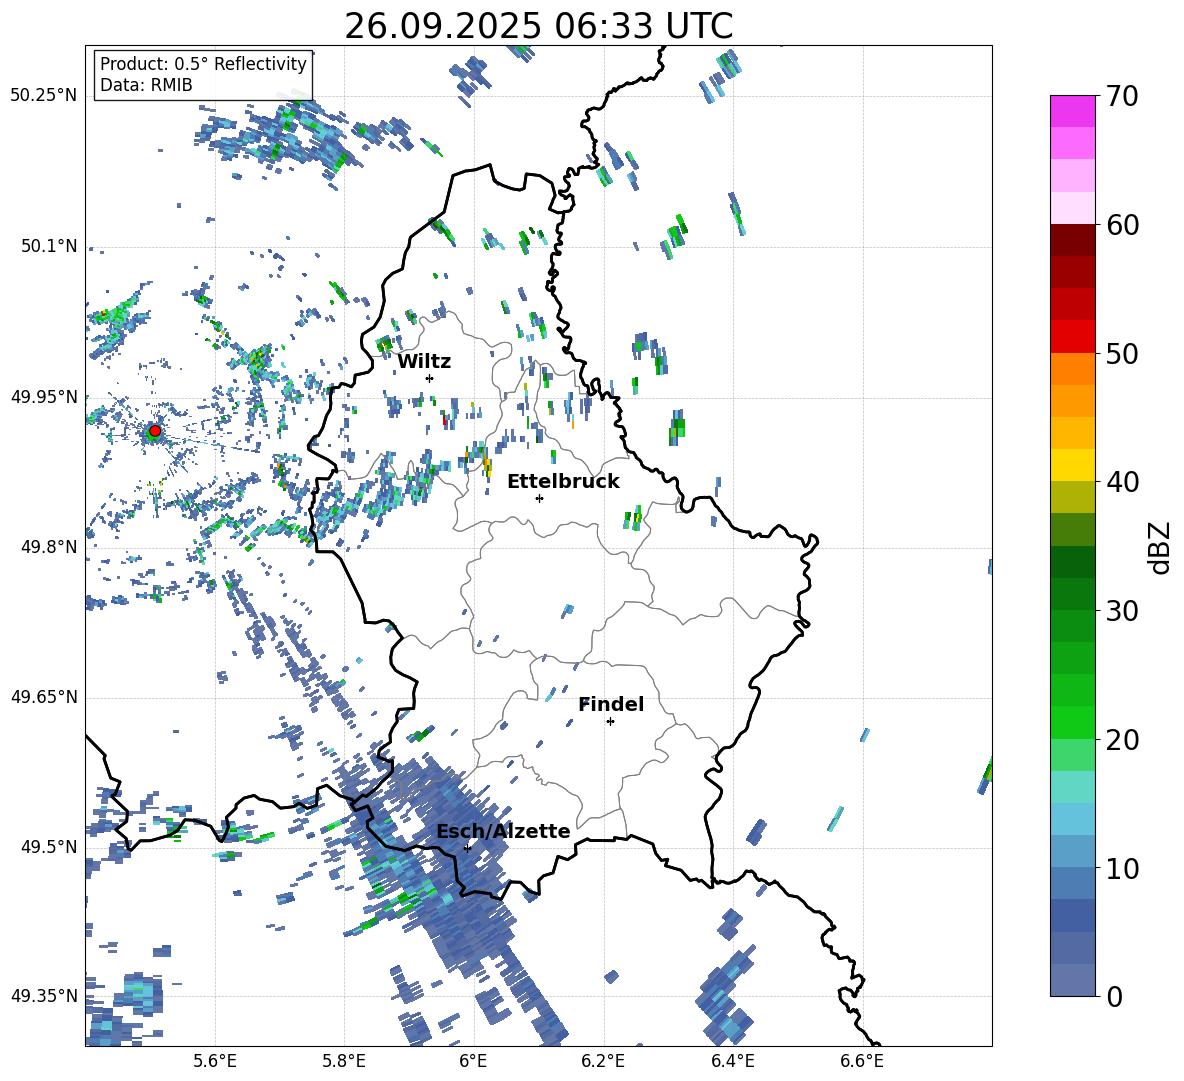
Task: Click the 'Data: RMIB' text
Action: point(146,85)
